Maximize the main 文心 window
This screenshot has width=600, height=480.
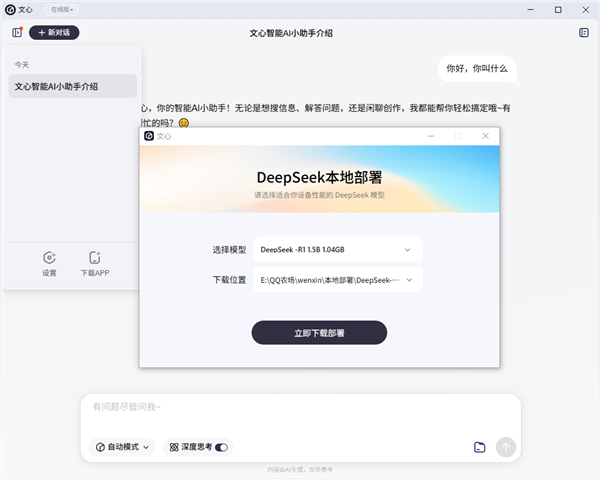click(x=558, y=10)
